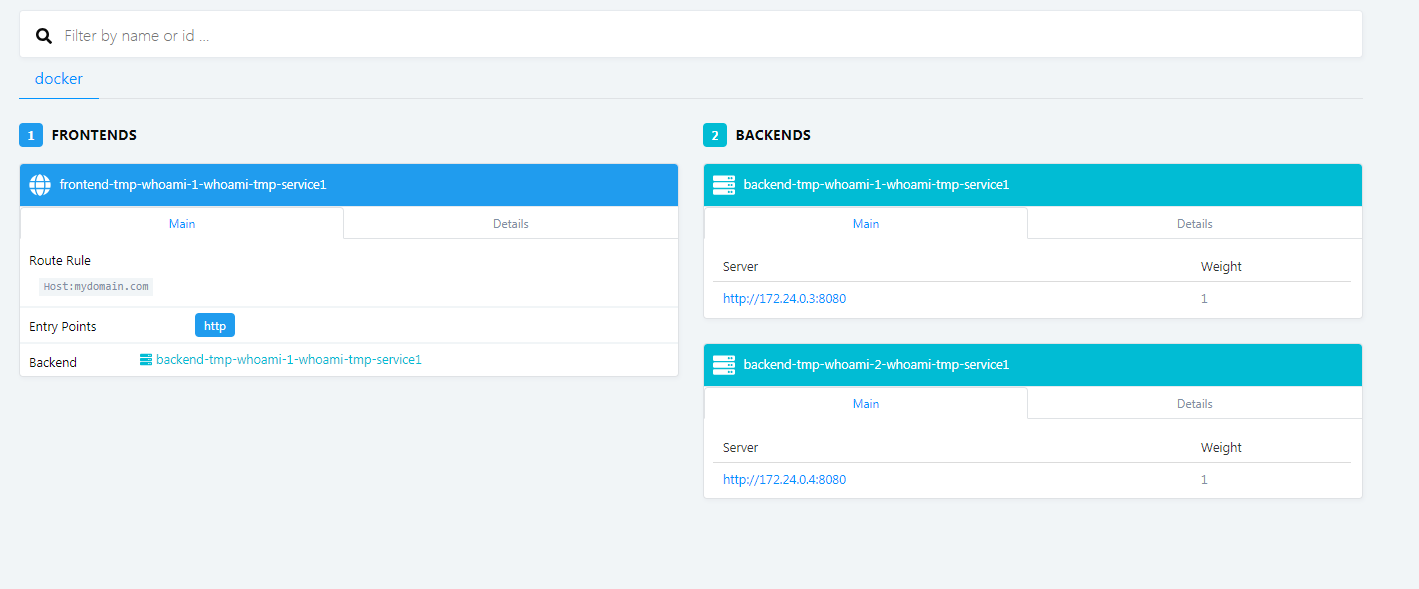1419x589 pixels.
Task: Click the globe icon on the frontend card
Action: [40, 184]
